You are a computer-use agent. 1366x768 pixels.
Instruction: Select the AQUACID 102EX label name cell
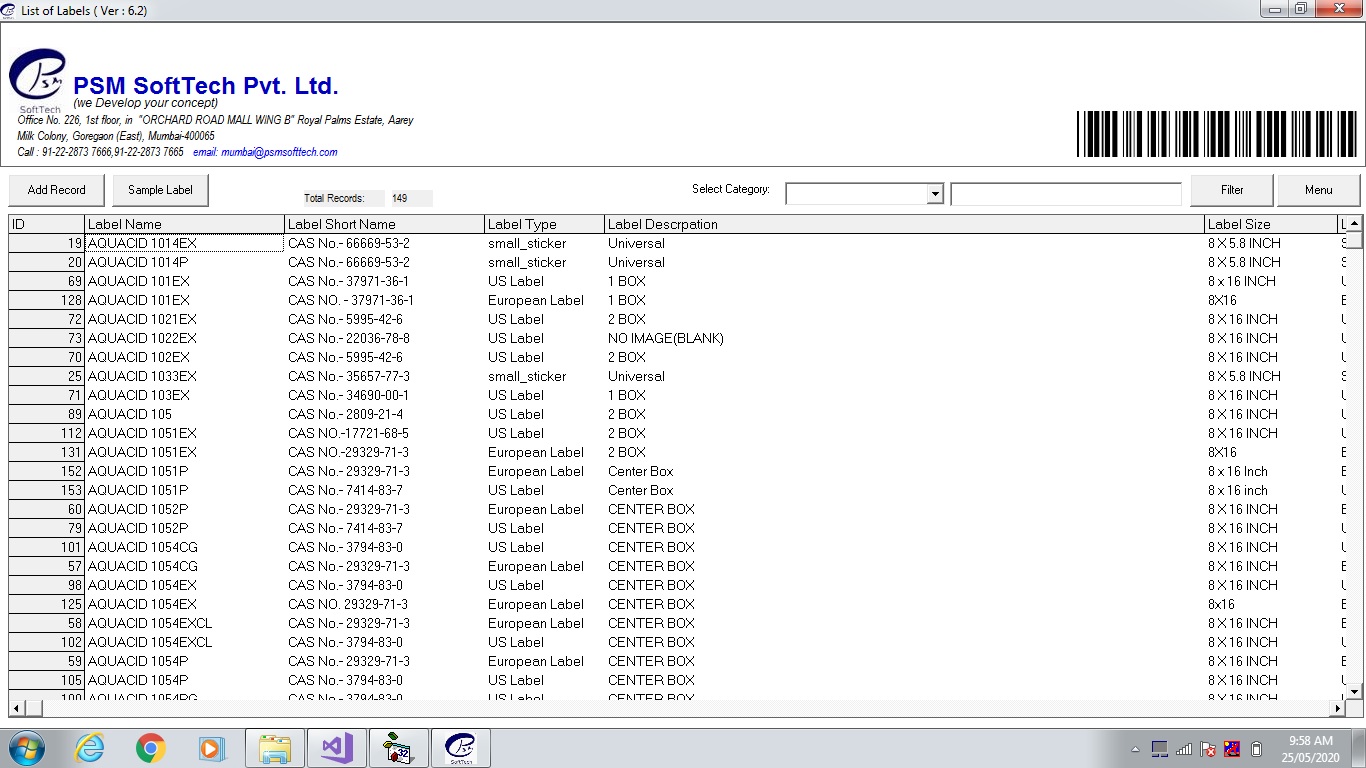(185, 357)
